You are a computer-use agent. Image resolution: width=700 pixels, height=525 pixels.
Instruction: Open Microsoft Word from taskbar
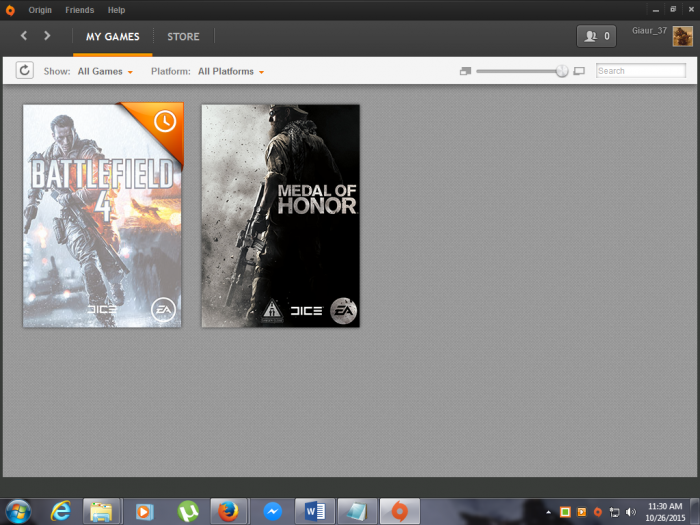point(315,512)
